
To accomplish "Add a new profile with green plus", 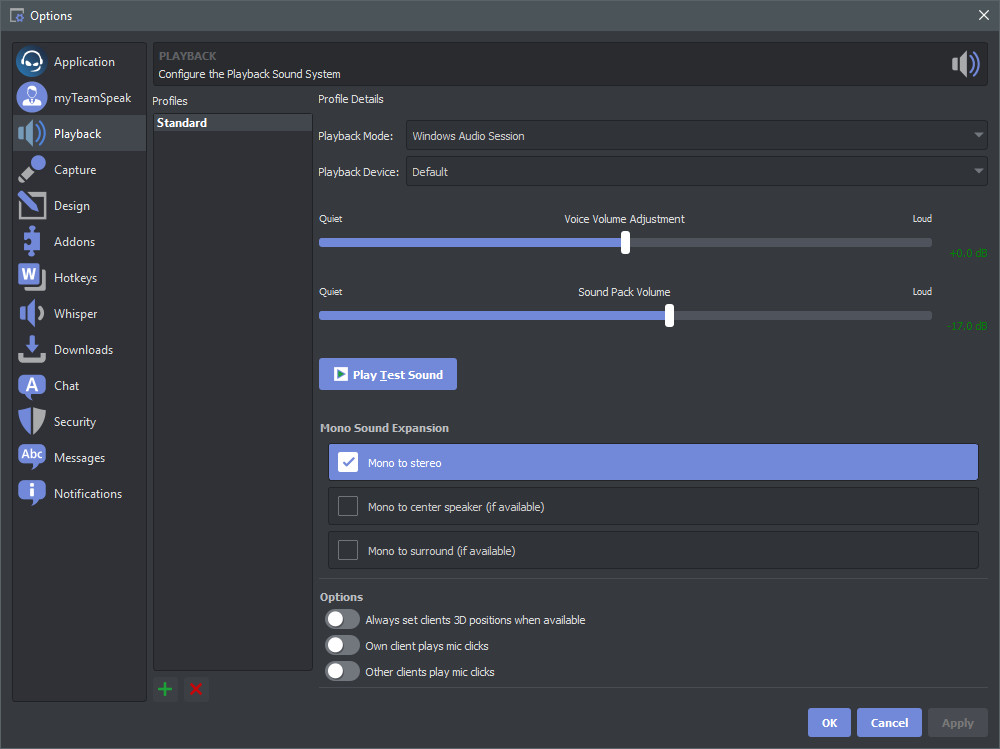I will (x=165, y=689).
